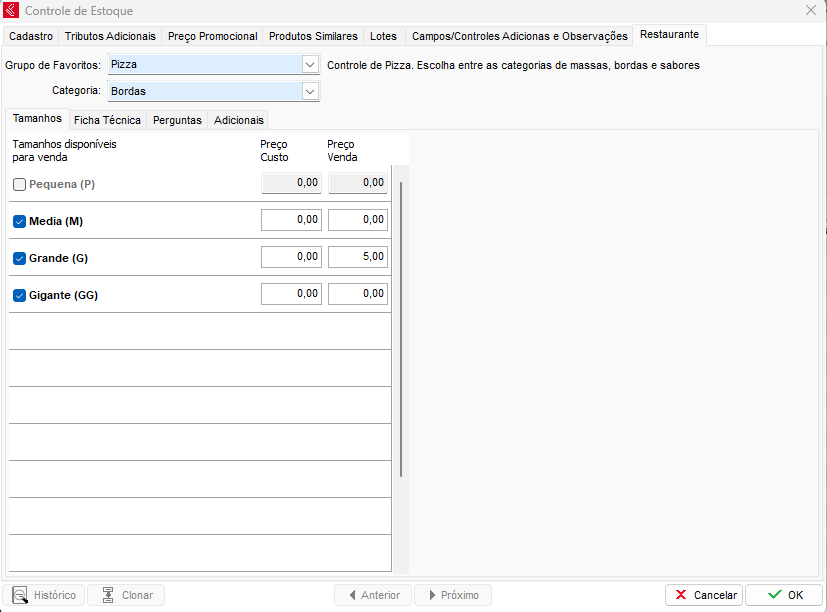Open the Grupo de Favoritos dropdown

pos(309,65)
